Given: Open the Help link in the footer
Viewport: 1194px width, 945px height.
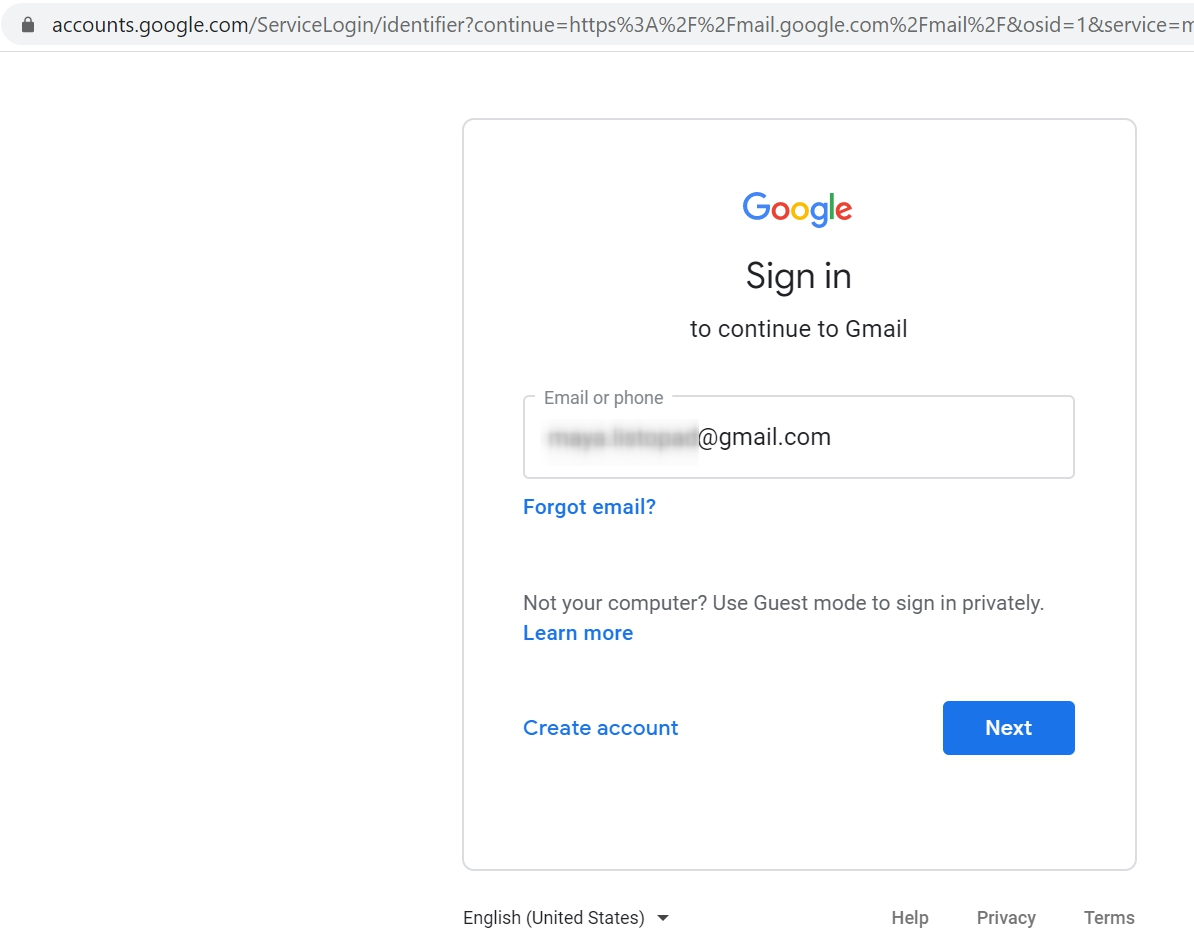Looking at the screenshot, I should (910, 918).
